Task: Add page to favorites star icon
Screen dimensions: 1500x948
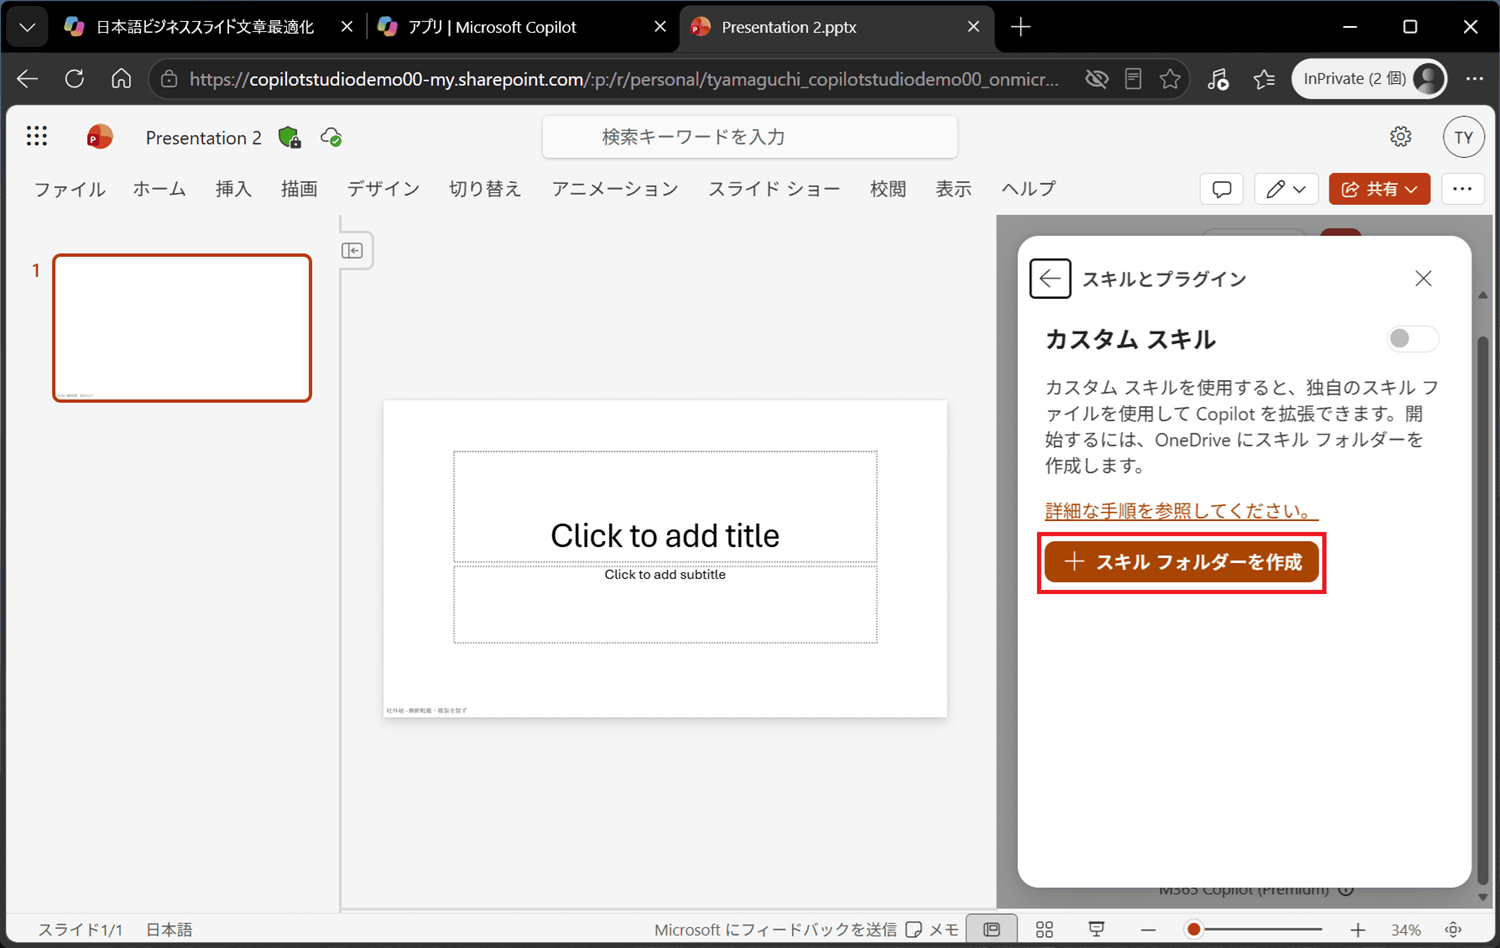Action: (1170, 79)
